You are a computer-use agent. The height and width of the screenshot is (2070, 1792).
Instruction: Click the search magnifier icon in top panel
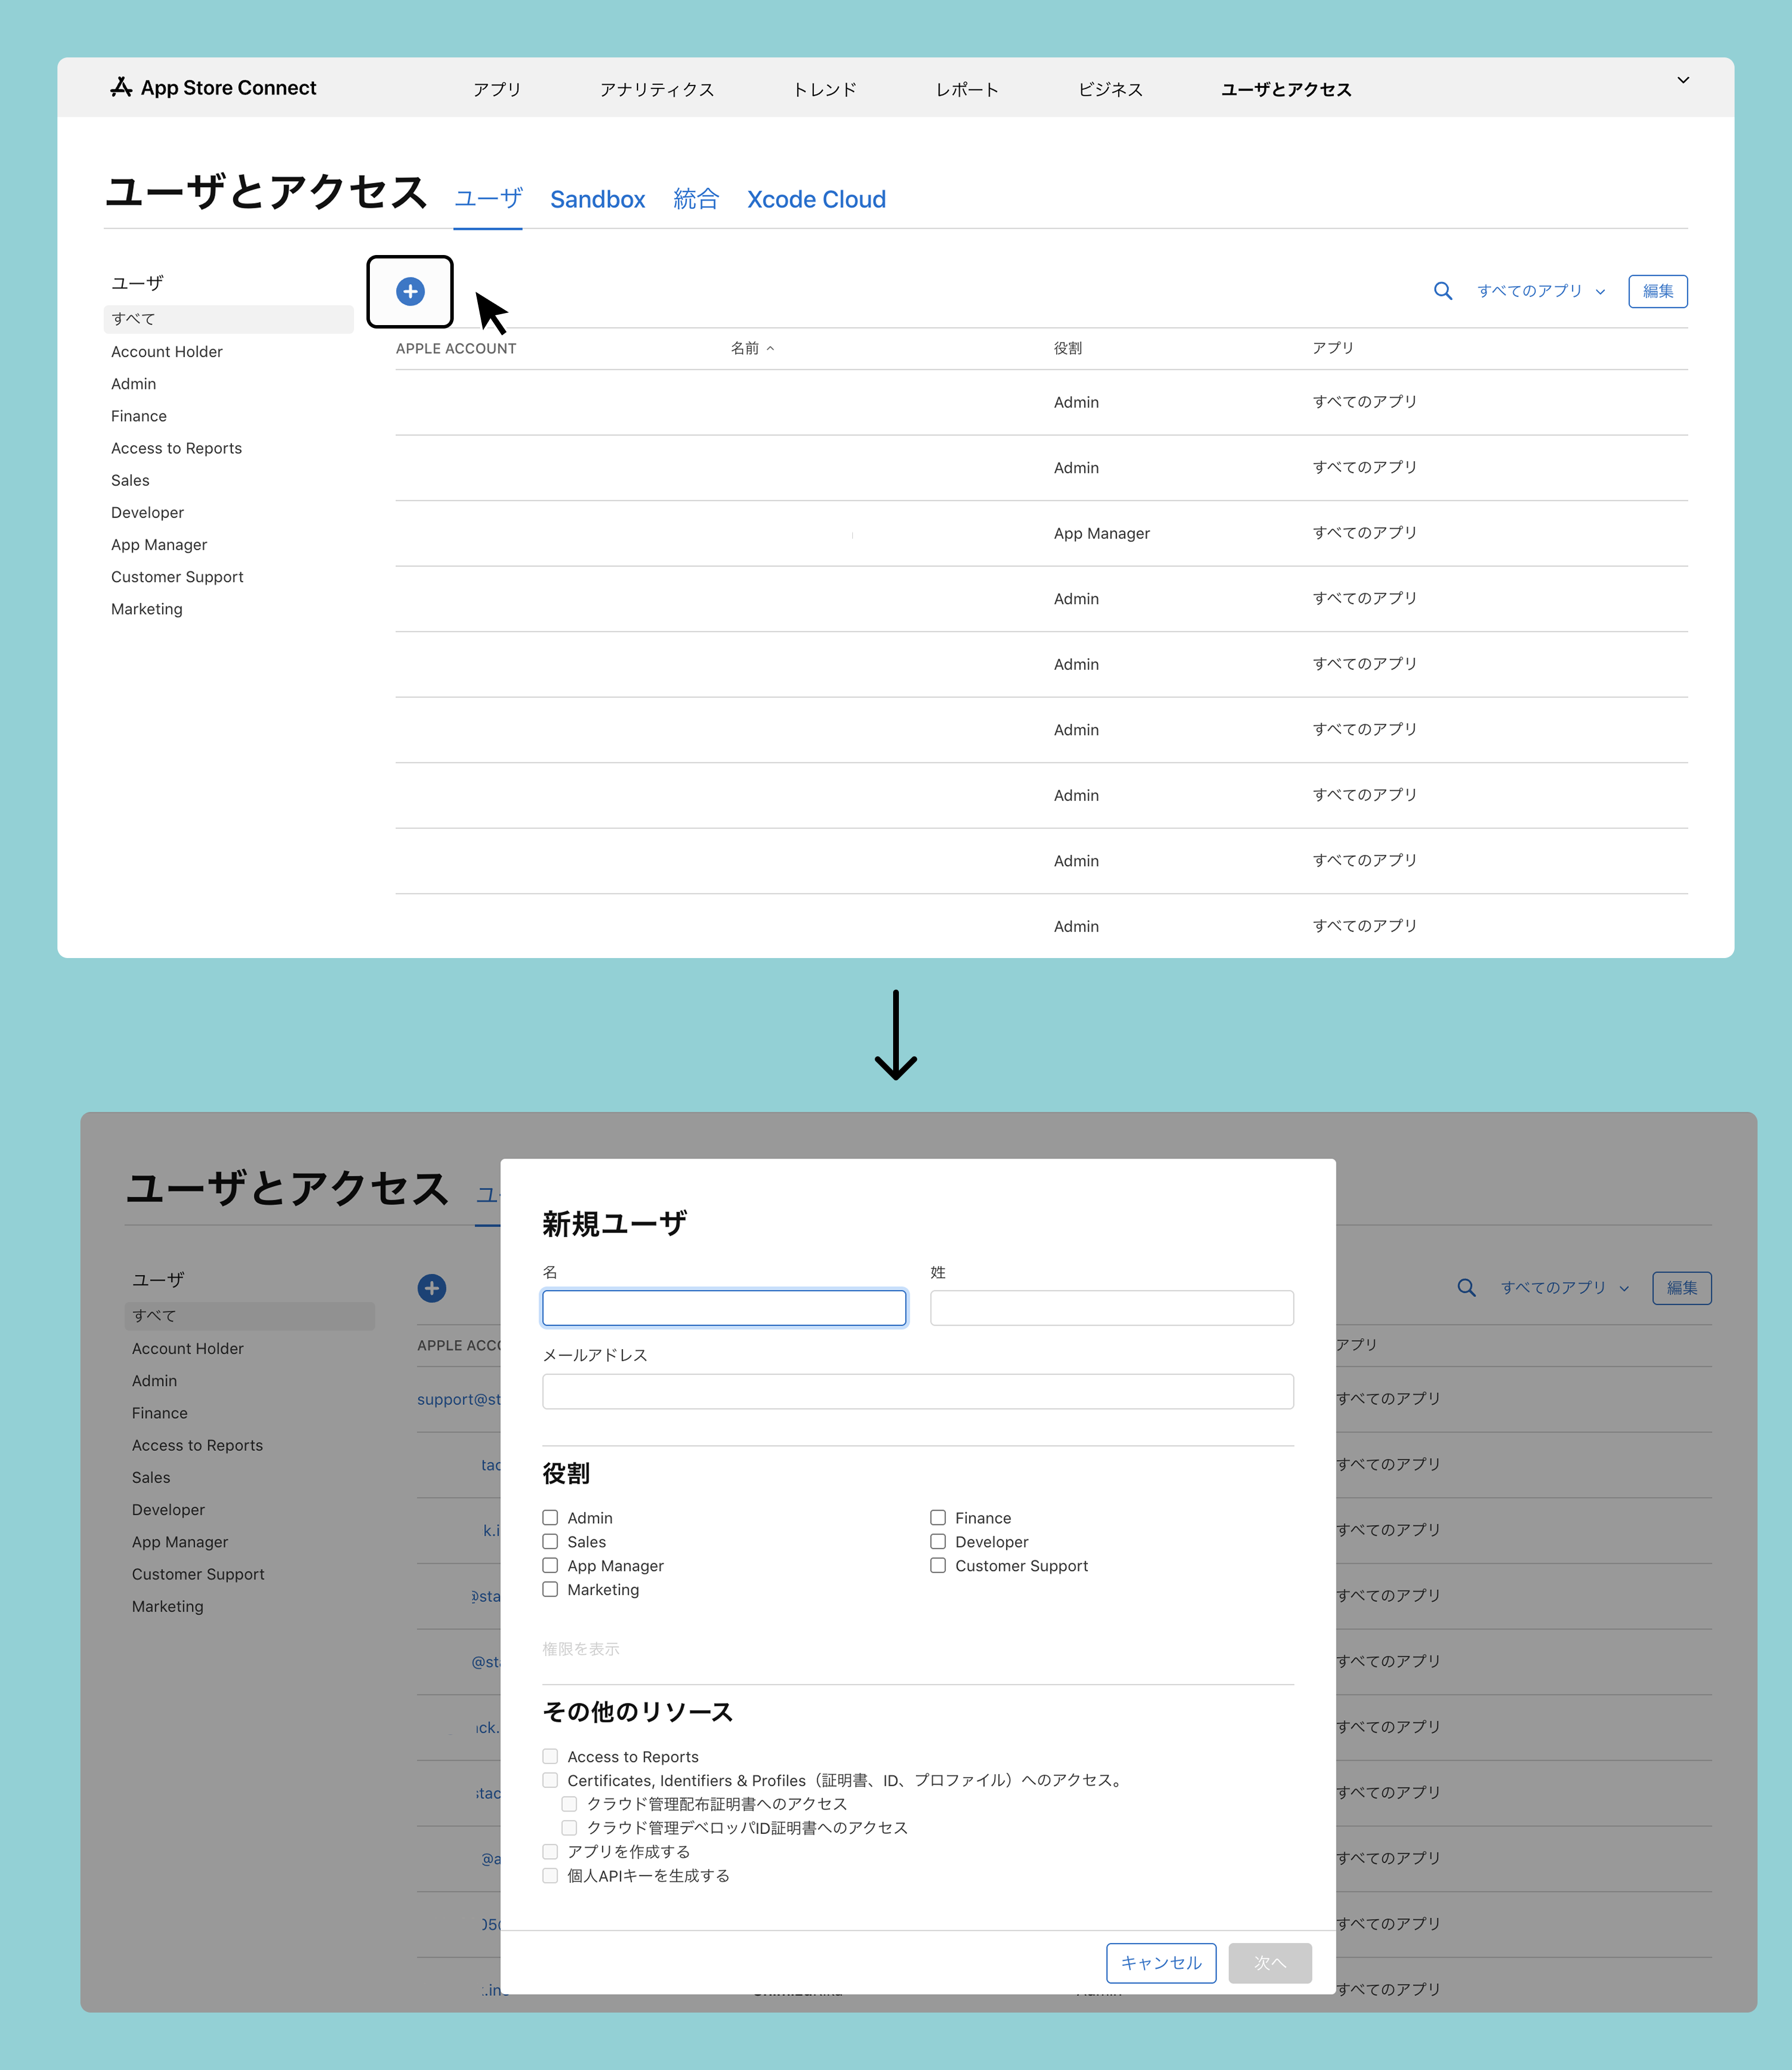click(x=1442, y=291)
